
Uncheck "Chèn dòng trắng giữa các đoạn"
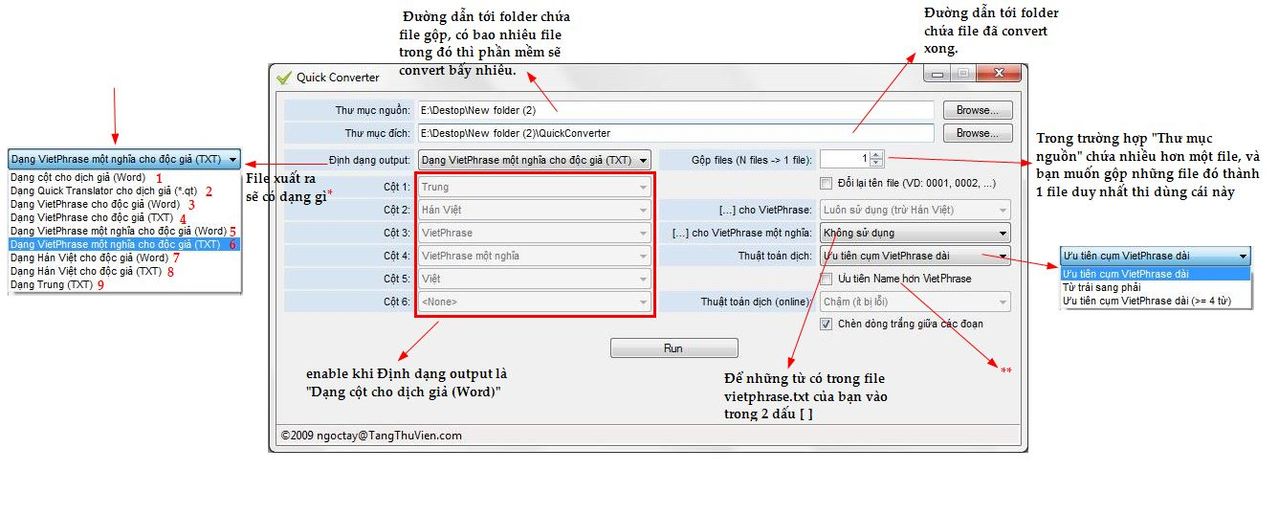point(826,324)
